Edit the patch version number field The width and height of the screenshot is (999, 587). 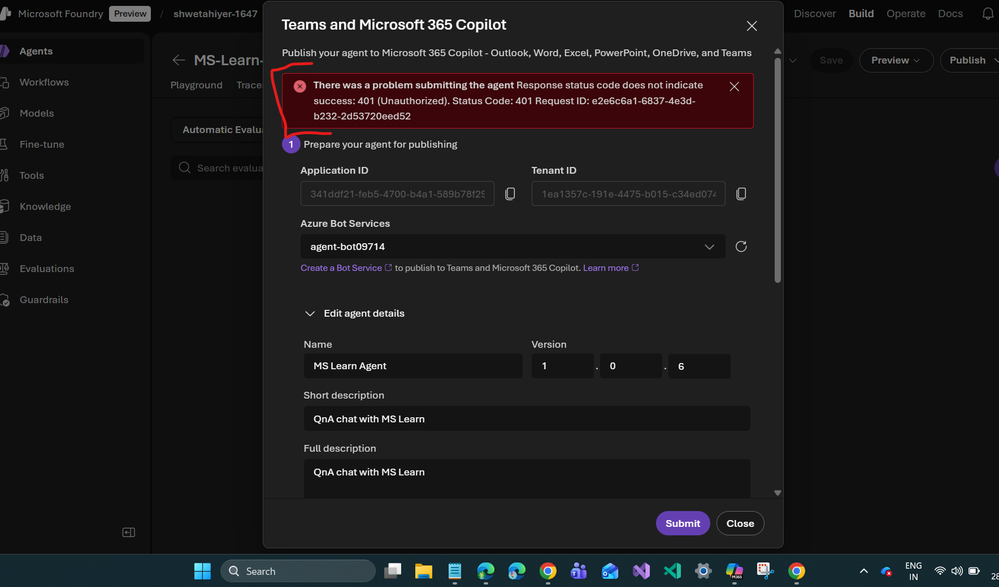(699, 366)
